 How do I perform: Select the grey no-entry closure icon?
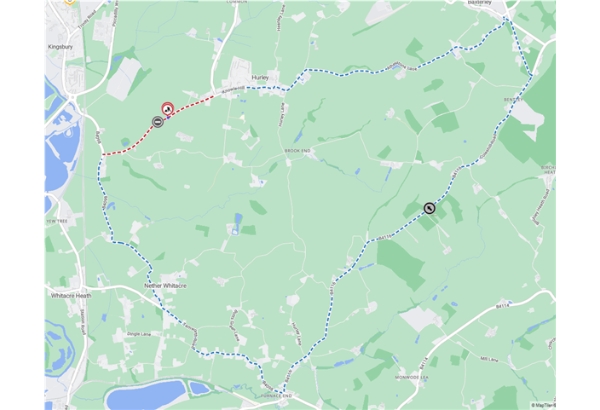click(158, 122)
